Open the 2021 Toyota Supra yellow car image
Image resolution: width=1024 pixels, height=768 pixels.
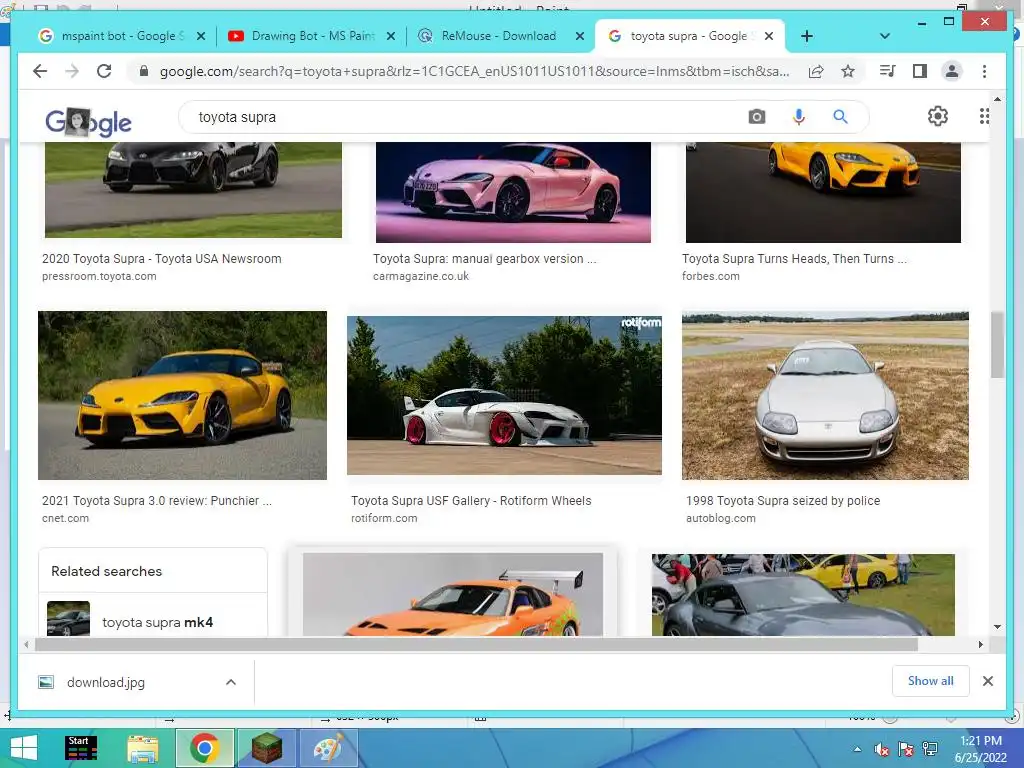pyautogui.click(x=182, y=395)
